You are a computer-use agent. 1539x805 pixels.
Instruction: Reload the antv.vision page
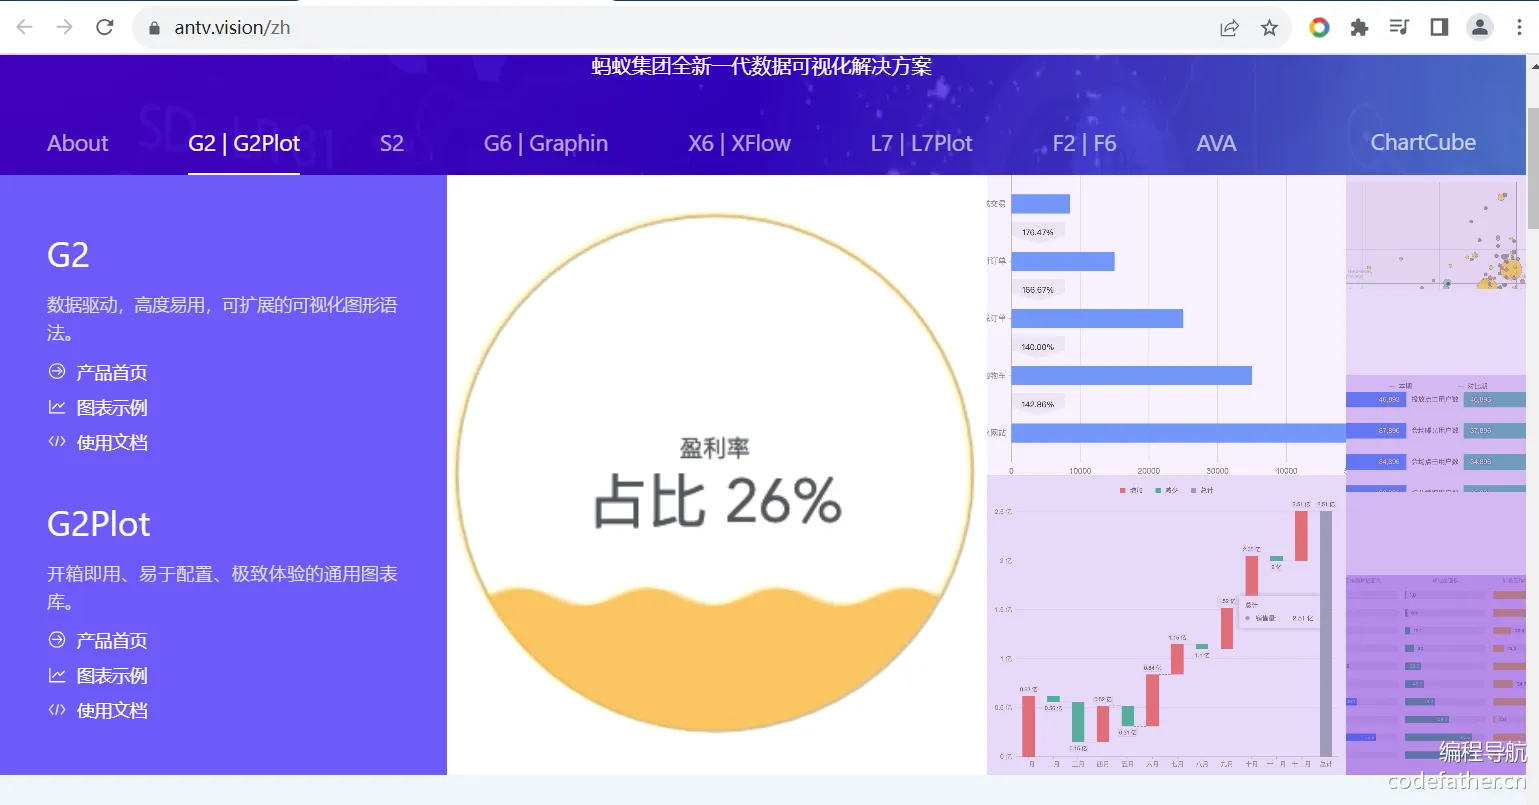click(105, 27)
